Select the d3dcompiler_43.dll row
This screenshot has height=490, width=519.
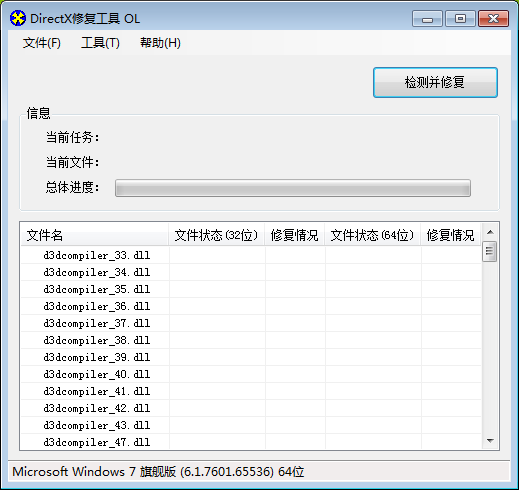coord(251,425)
